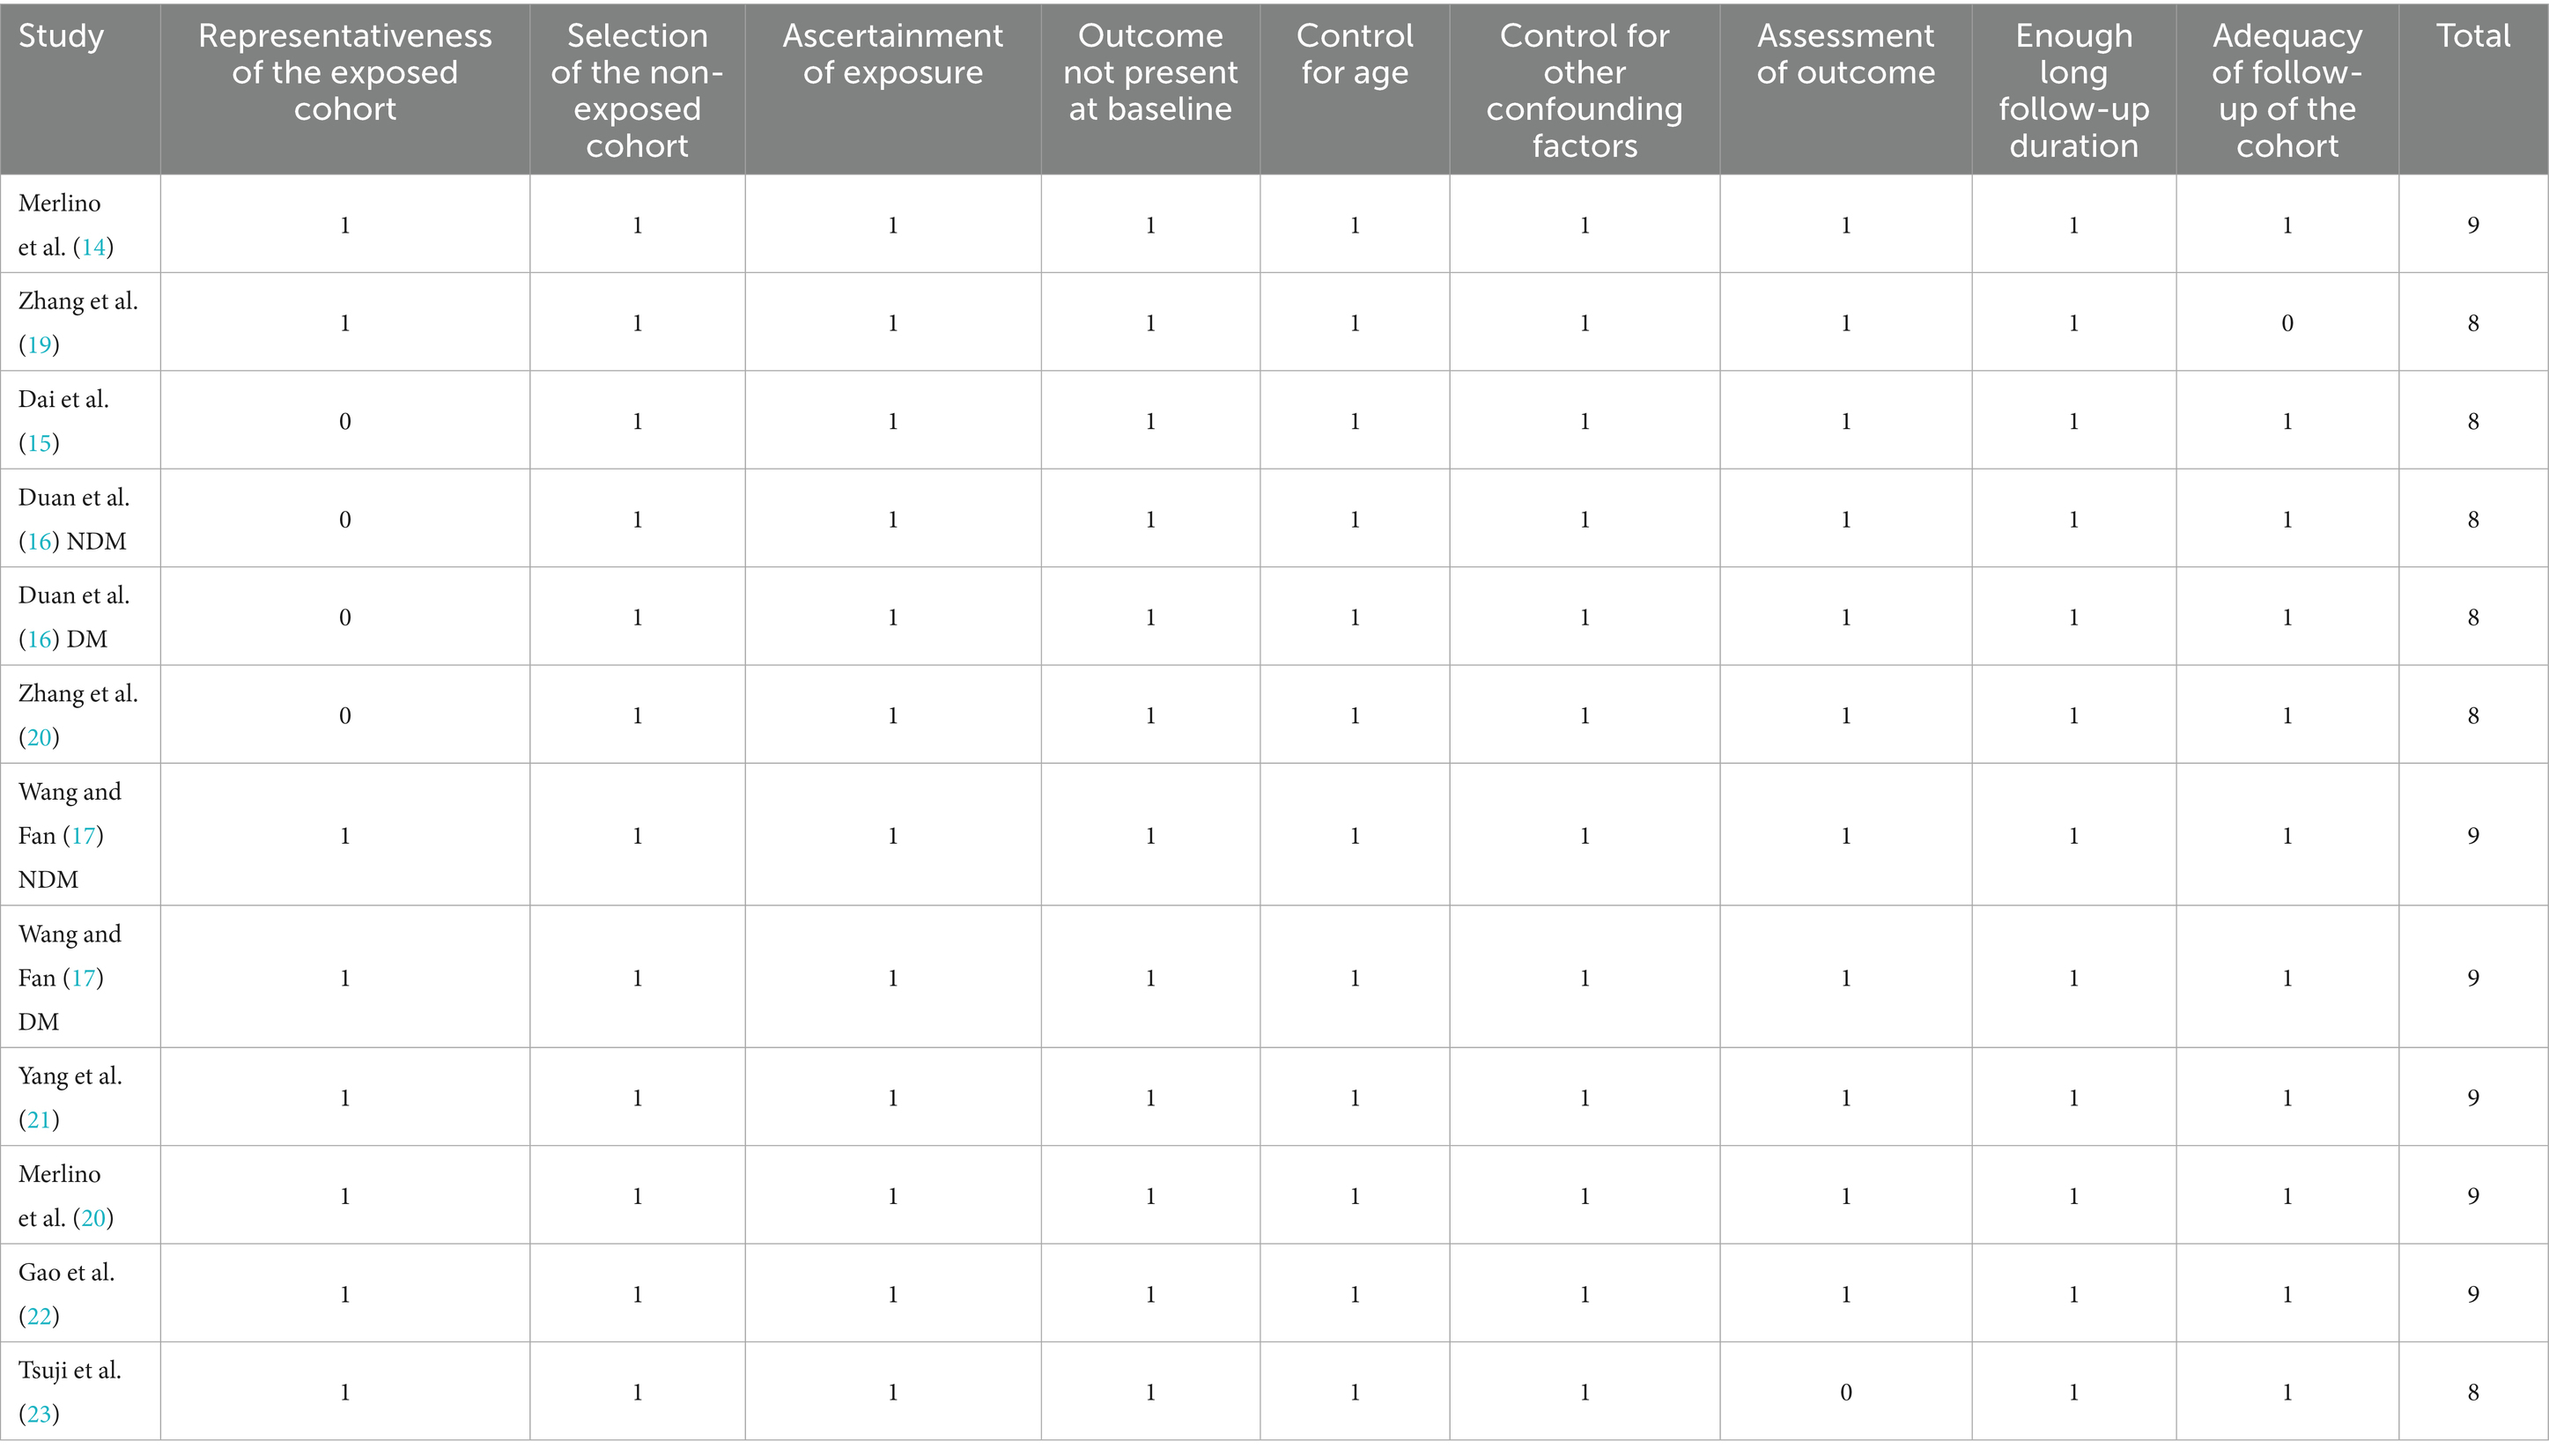The image size is (2549, 1456).
Task: Click Zhang (19) zero under Adequacy of follow-up
Action: click(2286, 323)
